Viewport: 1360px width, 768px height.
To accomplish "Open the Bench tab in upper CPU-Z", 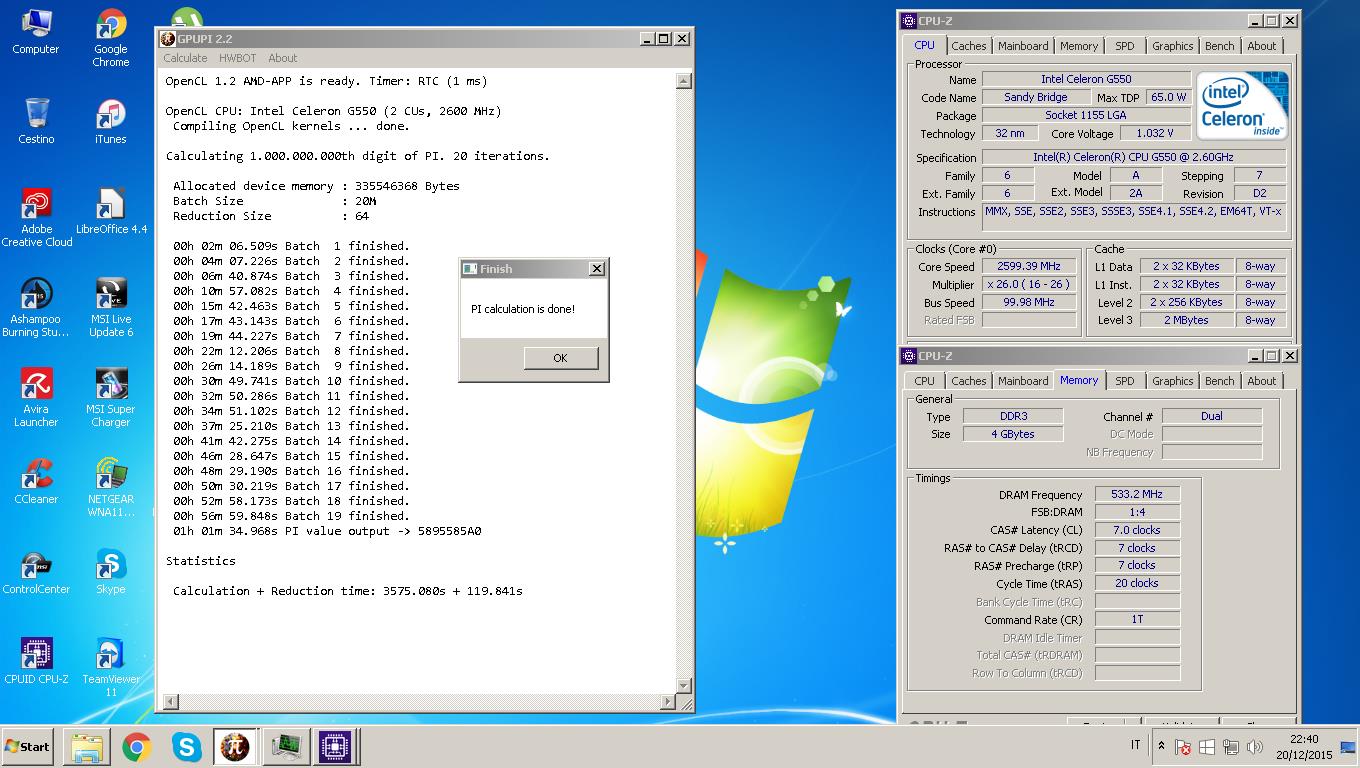I will (x=1219, y=46).
